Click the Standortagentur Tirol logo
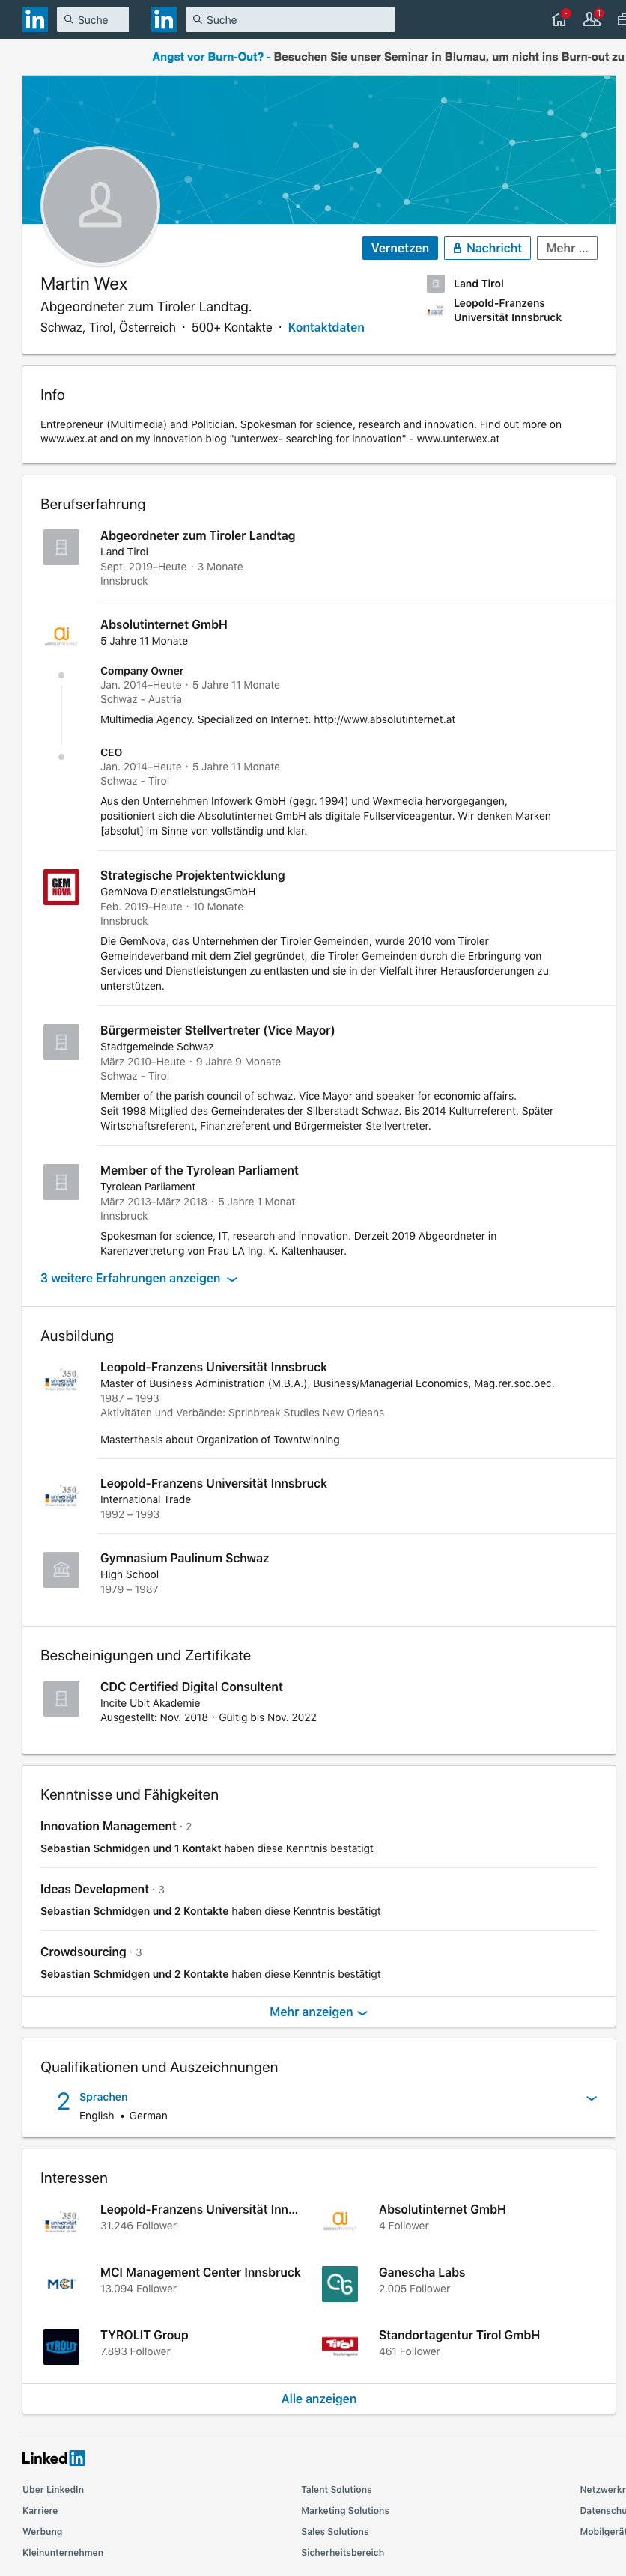The width and height of the screenshot is (626, 2576). tap(340, 2346)
